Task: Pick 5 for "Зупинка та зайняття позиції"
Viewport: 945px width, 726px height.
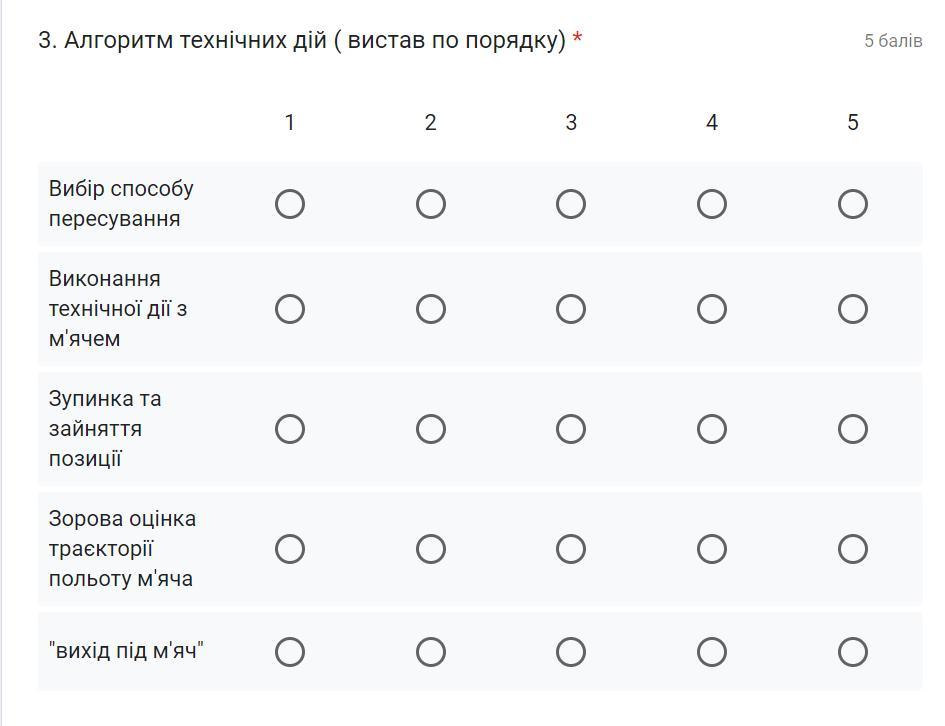Action: point(853,429)
